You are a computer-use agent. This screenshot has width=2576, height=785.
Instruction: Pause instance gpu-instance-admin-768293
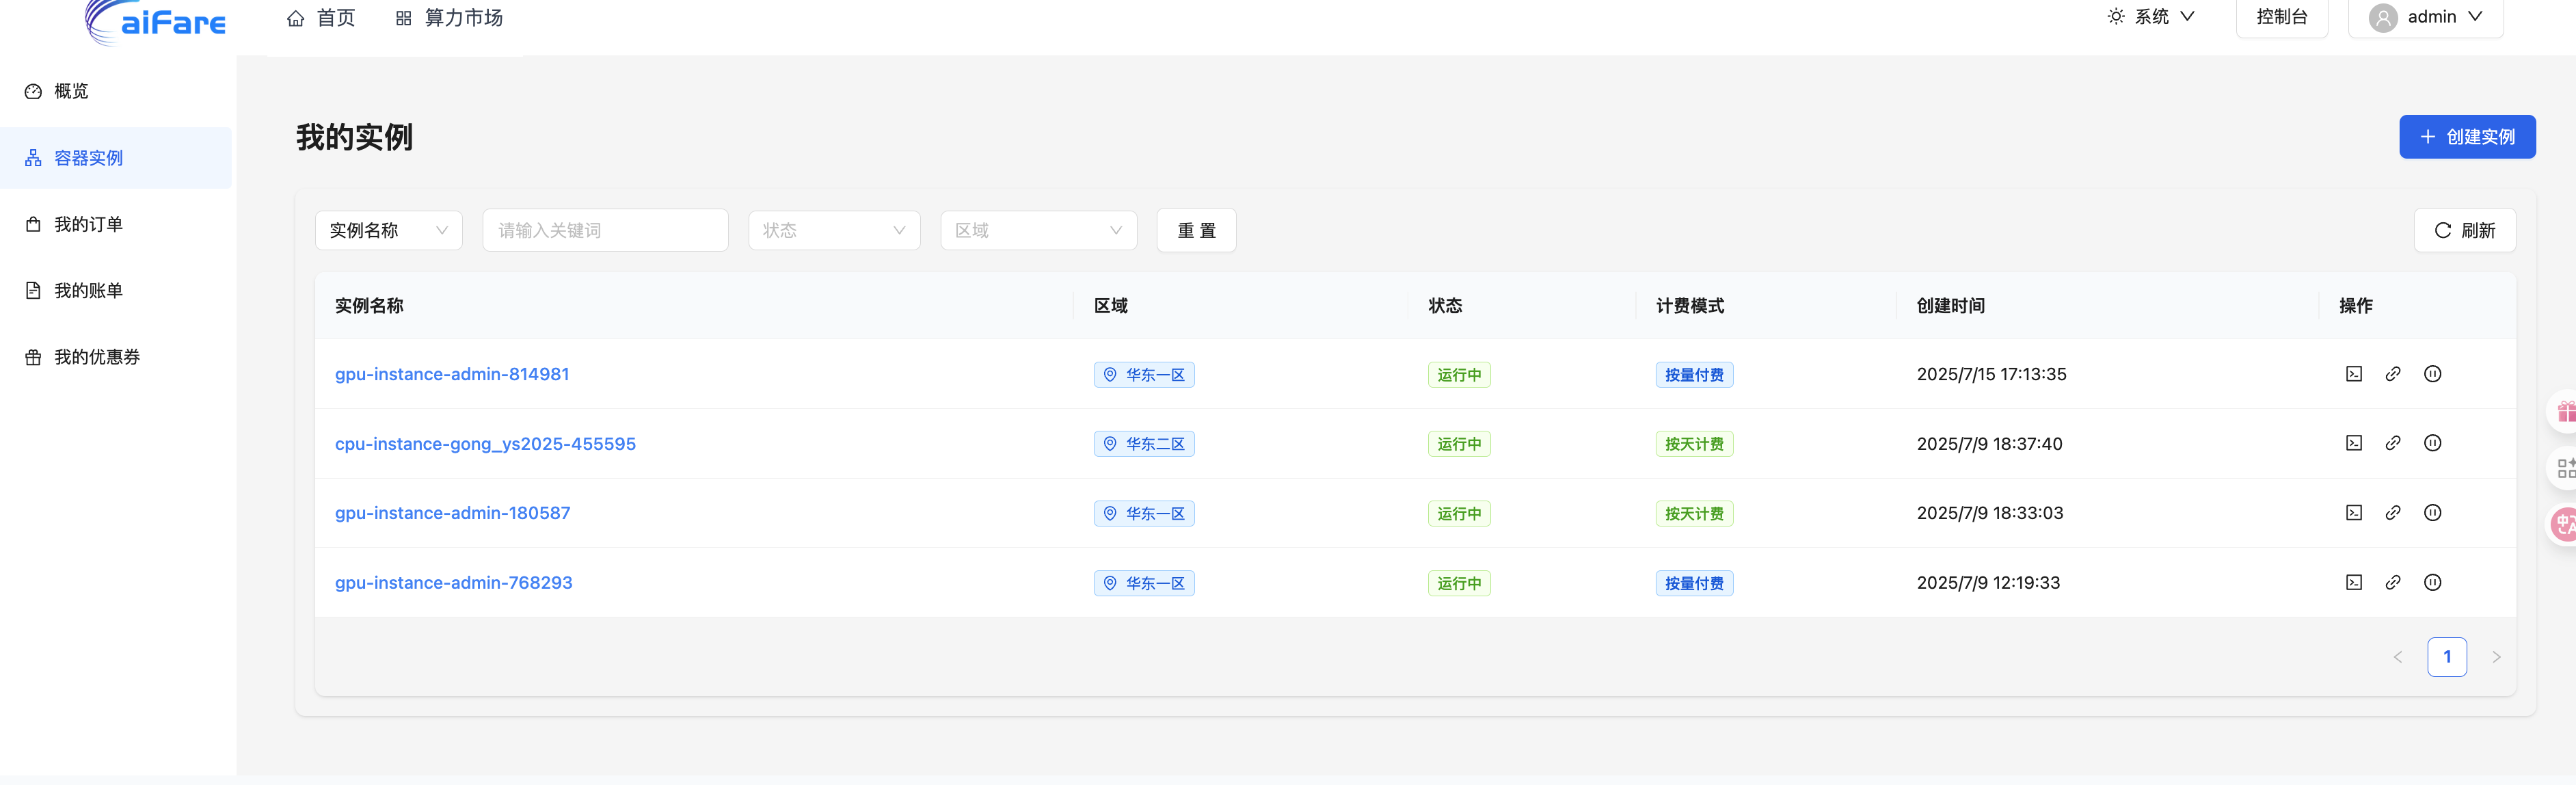tap(2432, 582)
